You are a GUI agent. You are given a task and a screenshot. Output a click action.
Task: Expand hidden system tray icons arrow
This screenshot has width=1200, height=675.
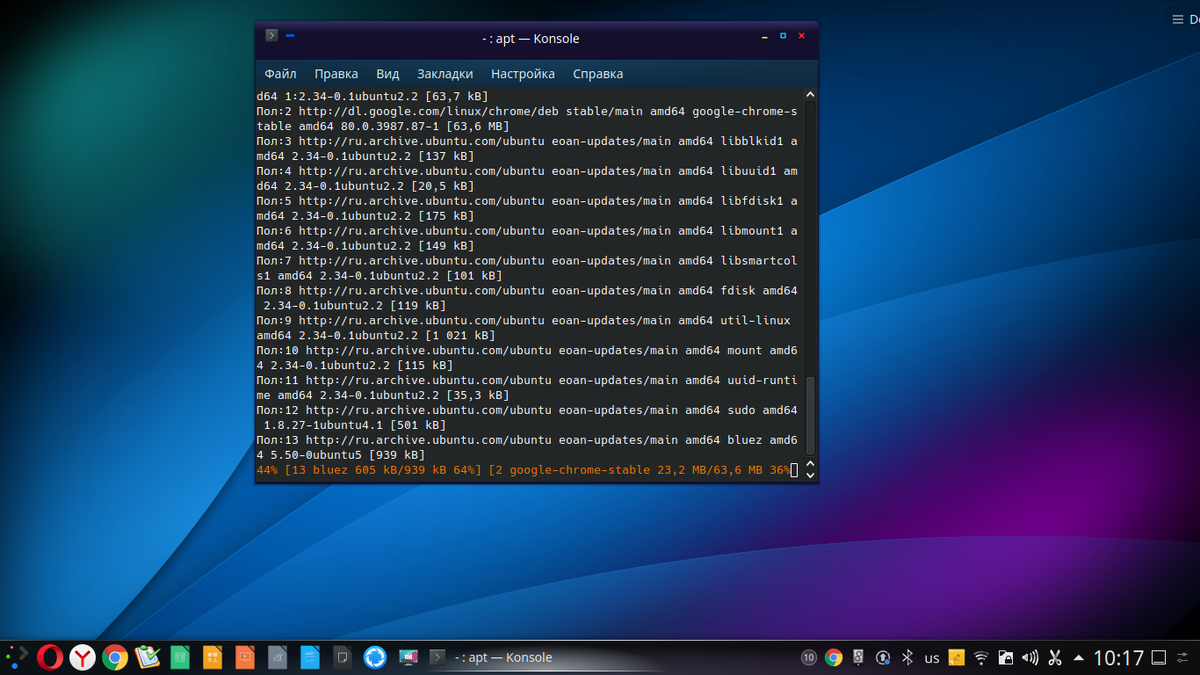[1078, 658]
